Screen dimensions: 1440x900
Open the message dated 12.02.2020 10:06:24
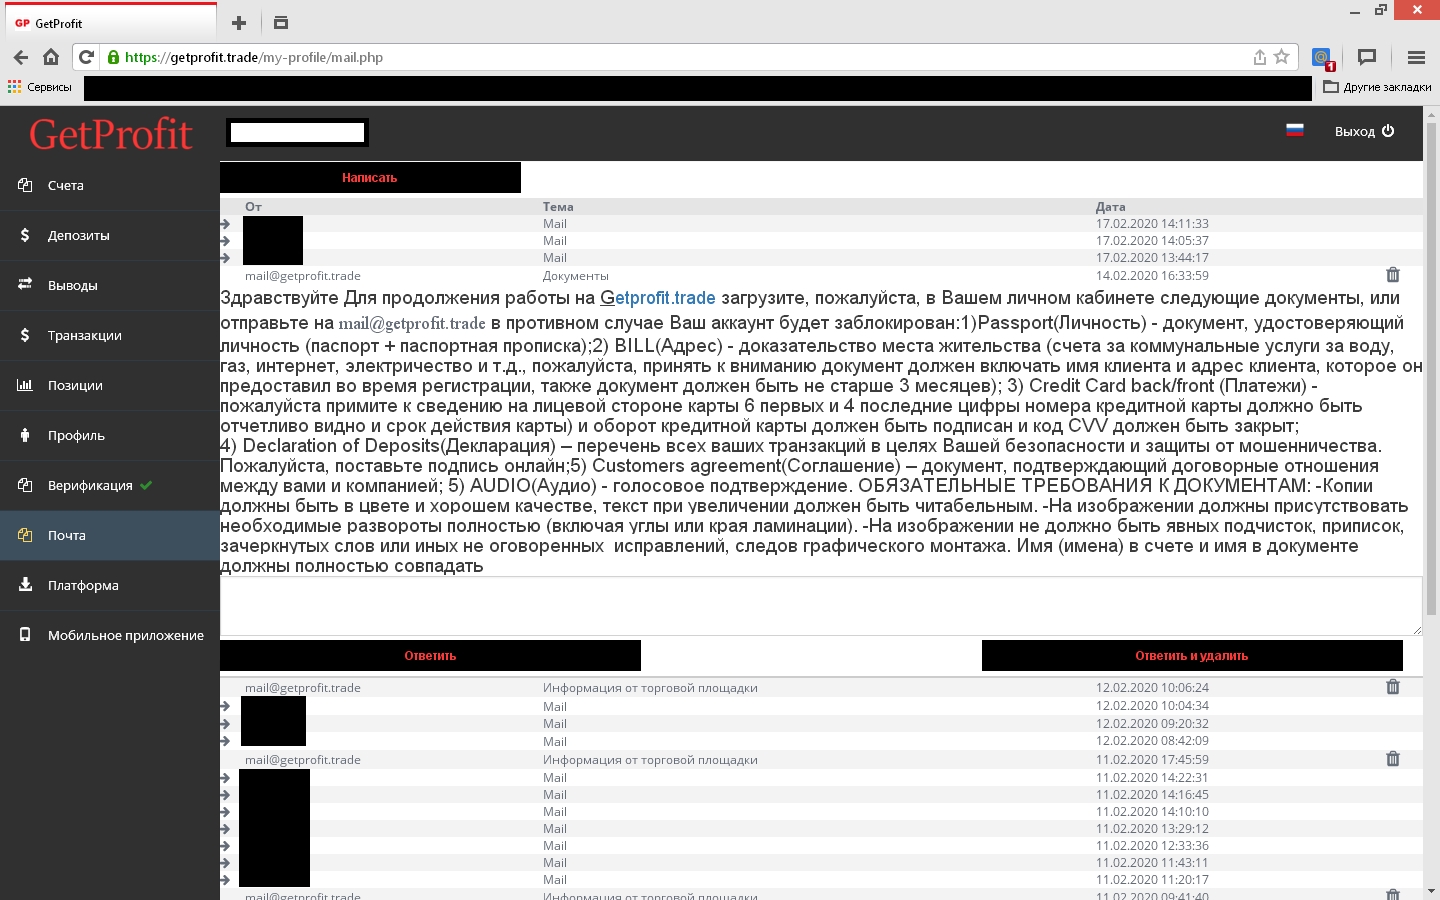coord(821,688)
